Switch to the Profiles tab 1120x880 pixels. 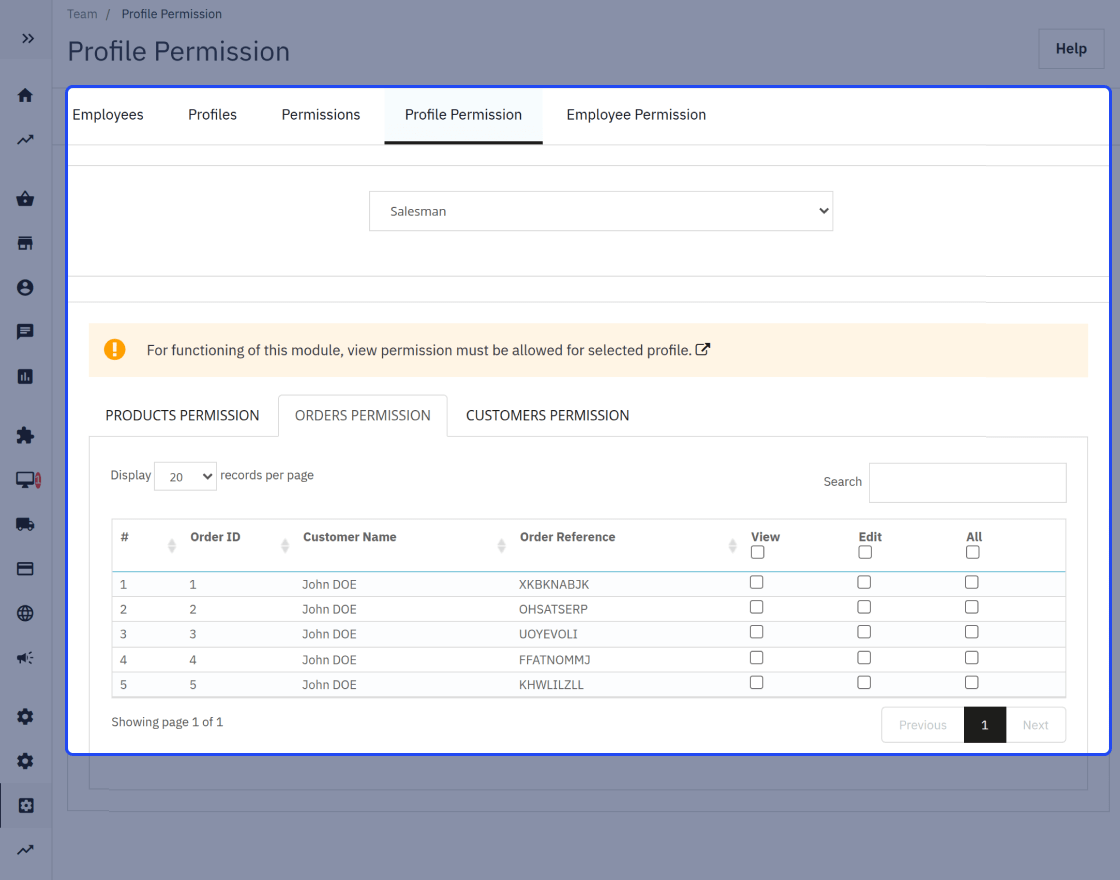click(212, 115)
